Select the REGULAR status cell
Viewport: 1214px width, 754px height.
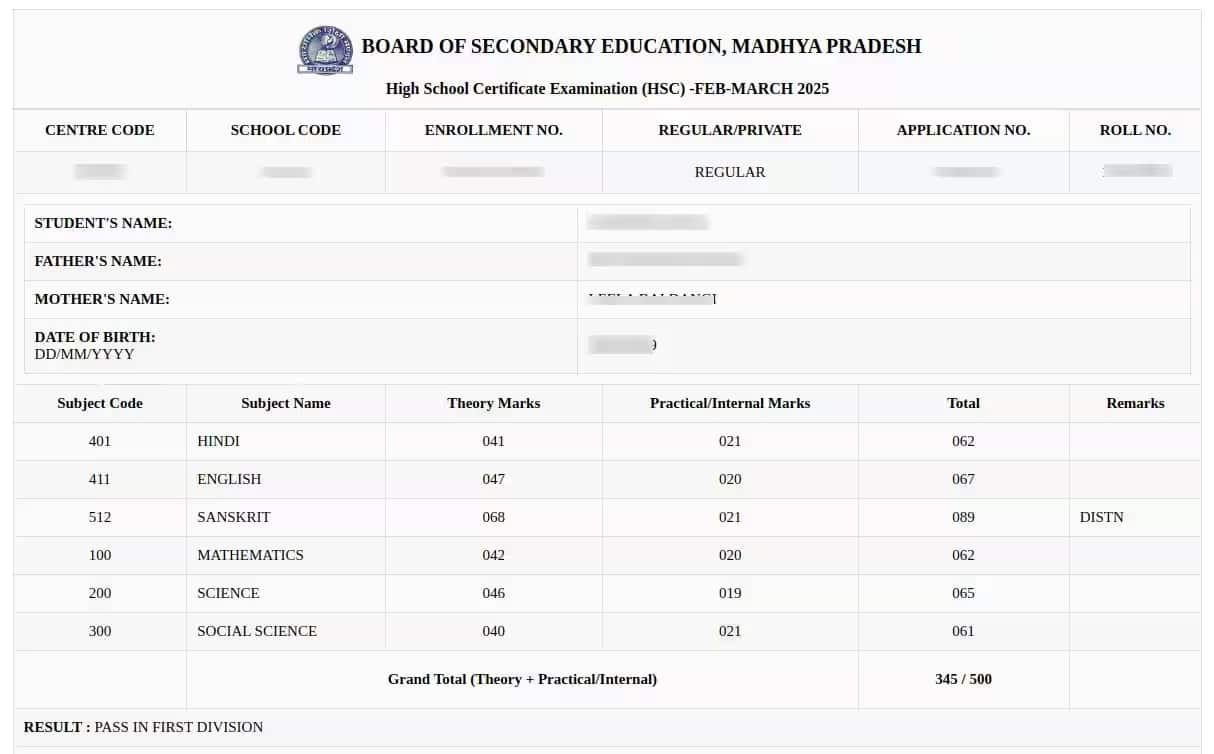coord(730,171)
